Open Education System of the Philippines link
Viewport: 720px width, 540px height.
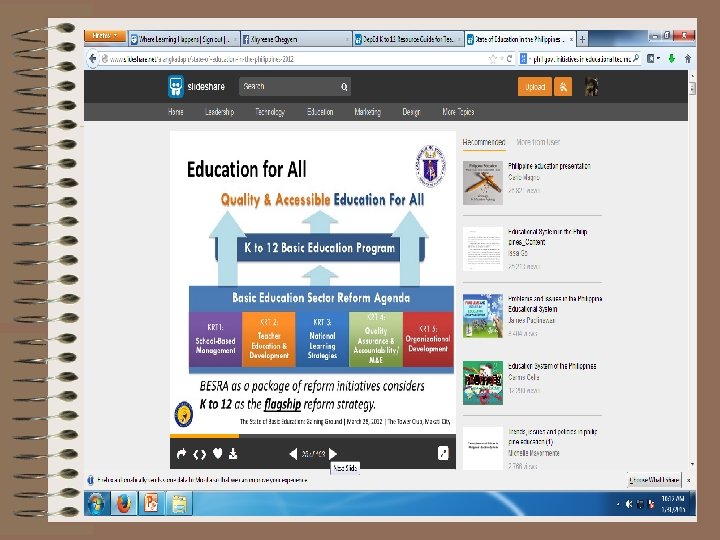tap(552, 366)
